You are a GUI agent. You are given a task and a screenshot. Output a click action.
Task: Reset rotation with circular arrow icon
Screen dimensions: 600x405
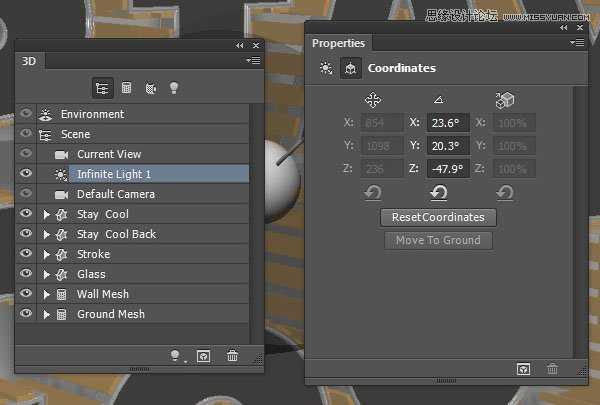click(x=439, y=193)
